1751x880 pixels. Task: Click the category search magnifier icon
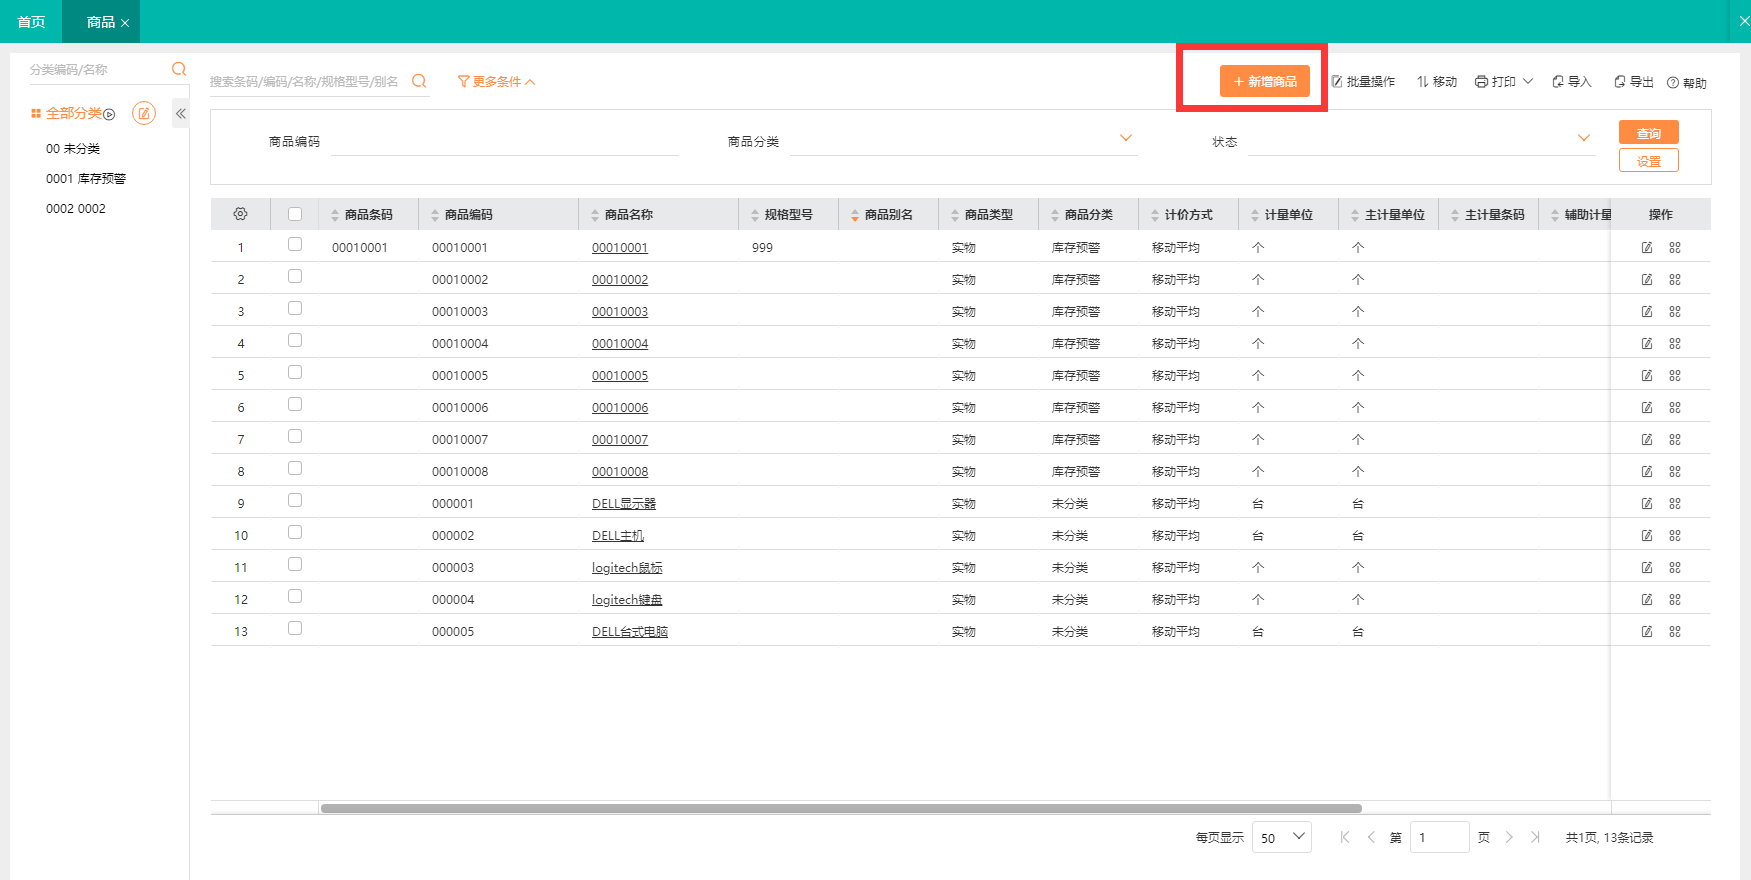pos(179,69)
